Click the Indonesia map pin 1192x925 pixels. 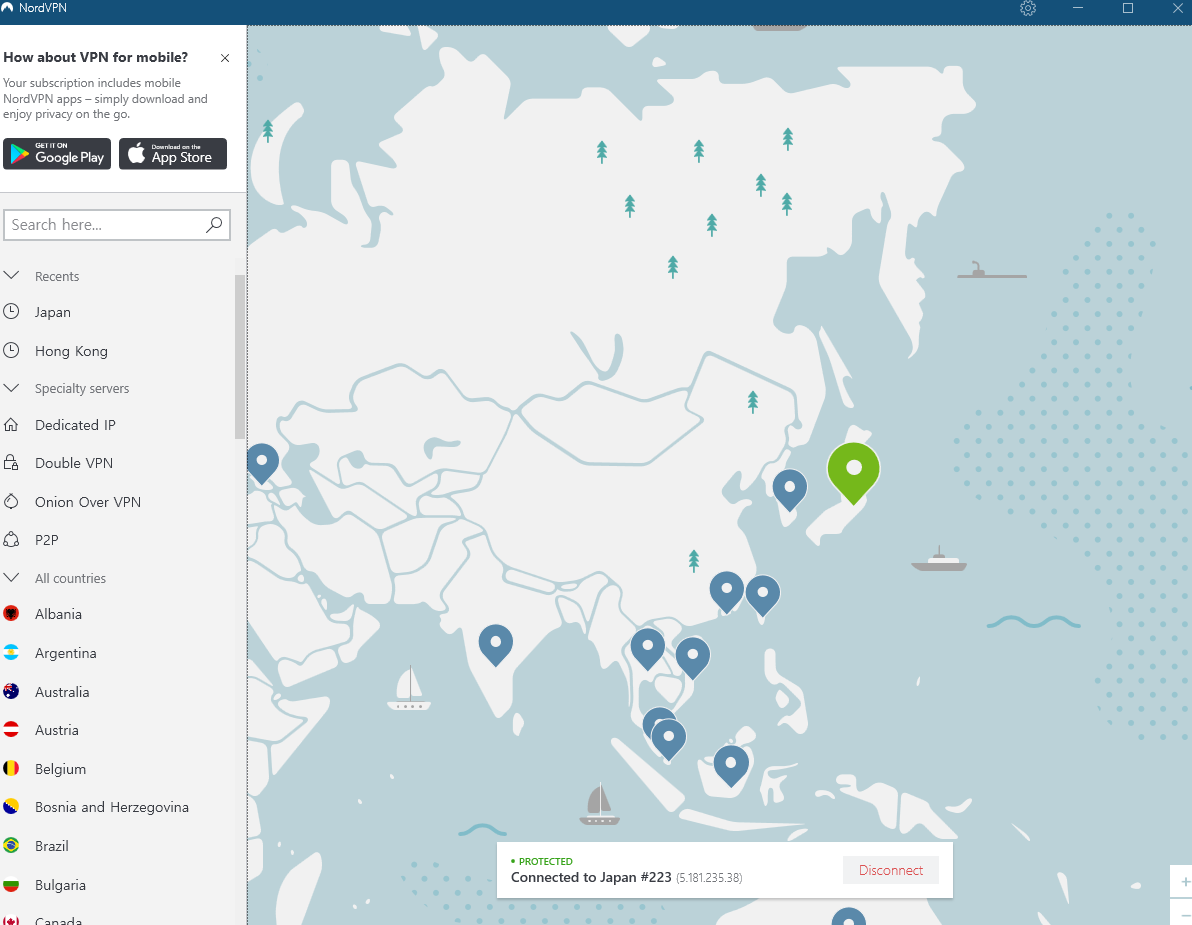point(731,766)
